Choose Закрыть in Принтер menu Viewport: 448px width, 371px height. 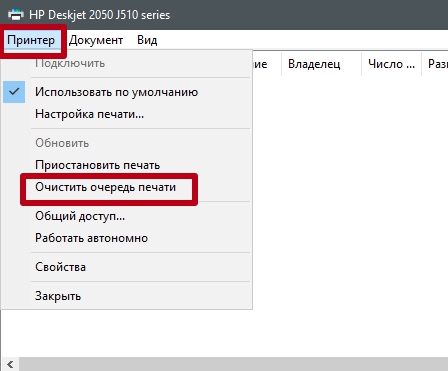pos(127,296)
